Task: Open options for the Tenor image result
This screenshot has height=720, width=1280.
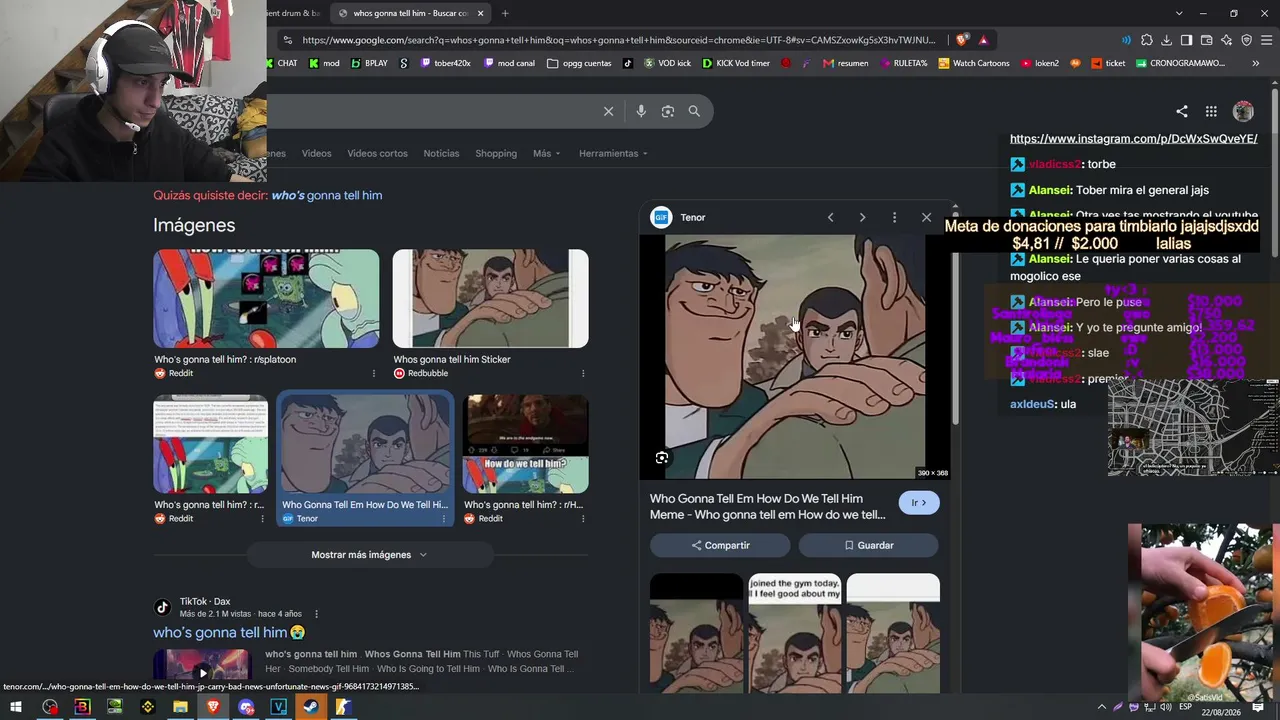Action: click(x=444, y=519)
